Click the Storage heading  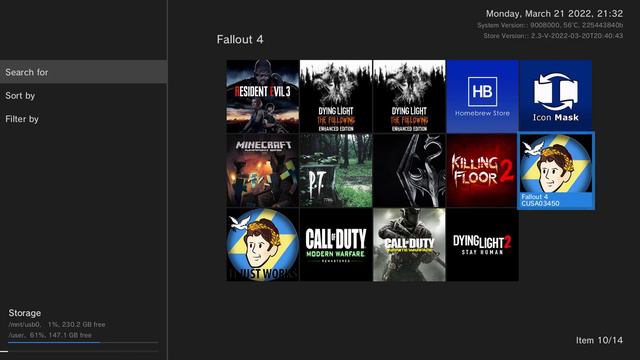(x=24, y=313)
